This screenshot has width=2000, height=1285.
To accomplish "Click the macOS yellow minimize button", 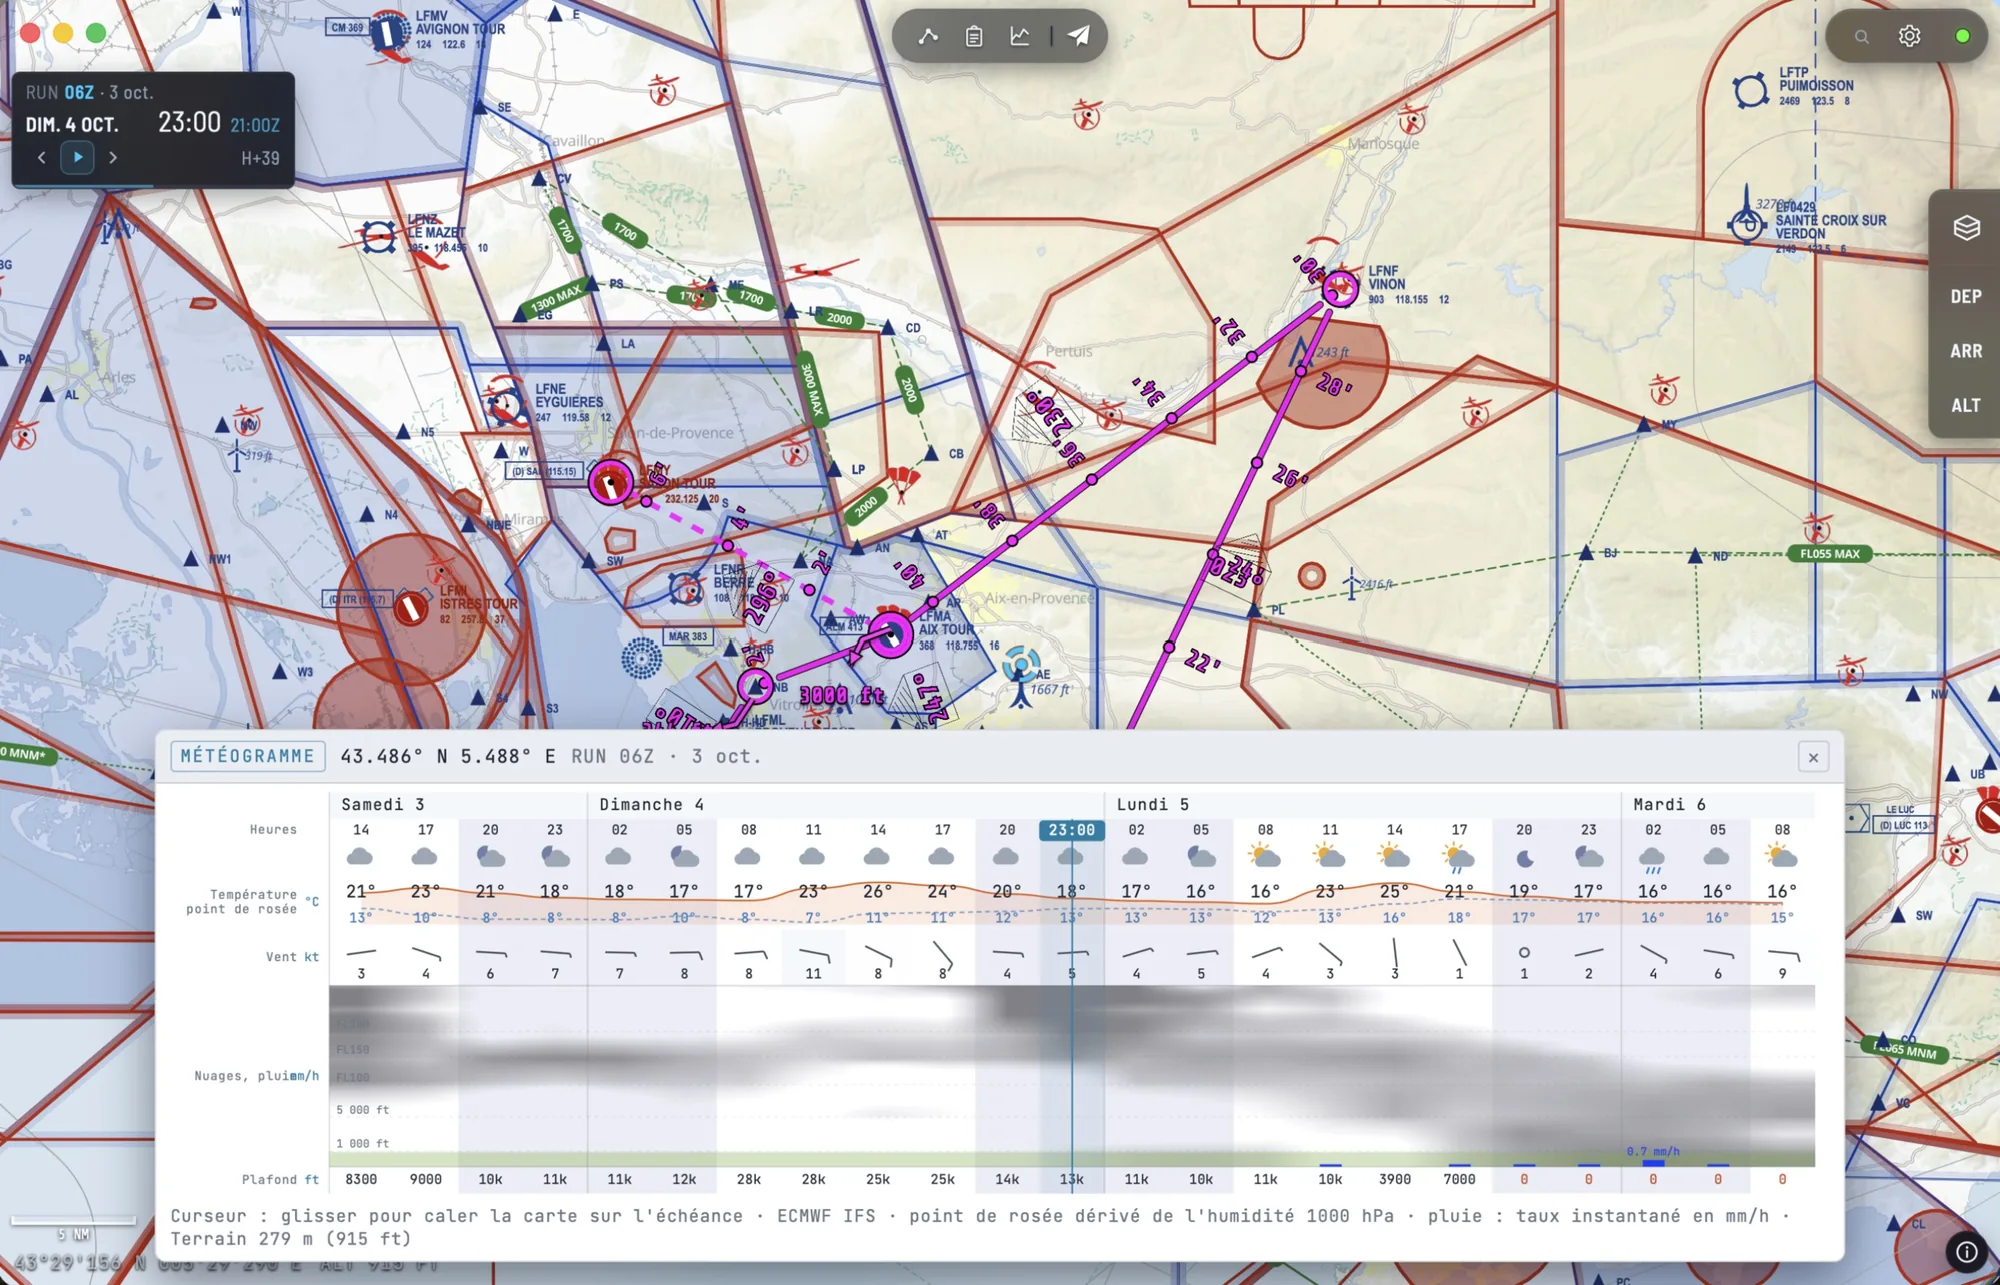I will pyautogui.click(x=63, y=33).
